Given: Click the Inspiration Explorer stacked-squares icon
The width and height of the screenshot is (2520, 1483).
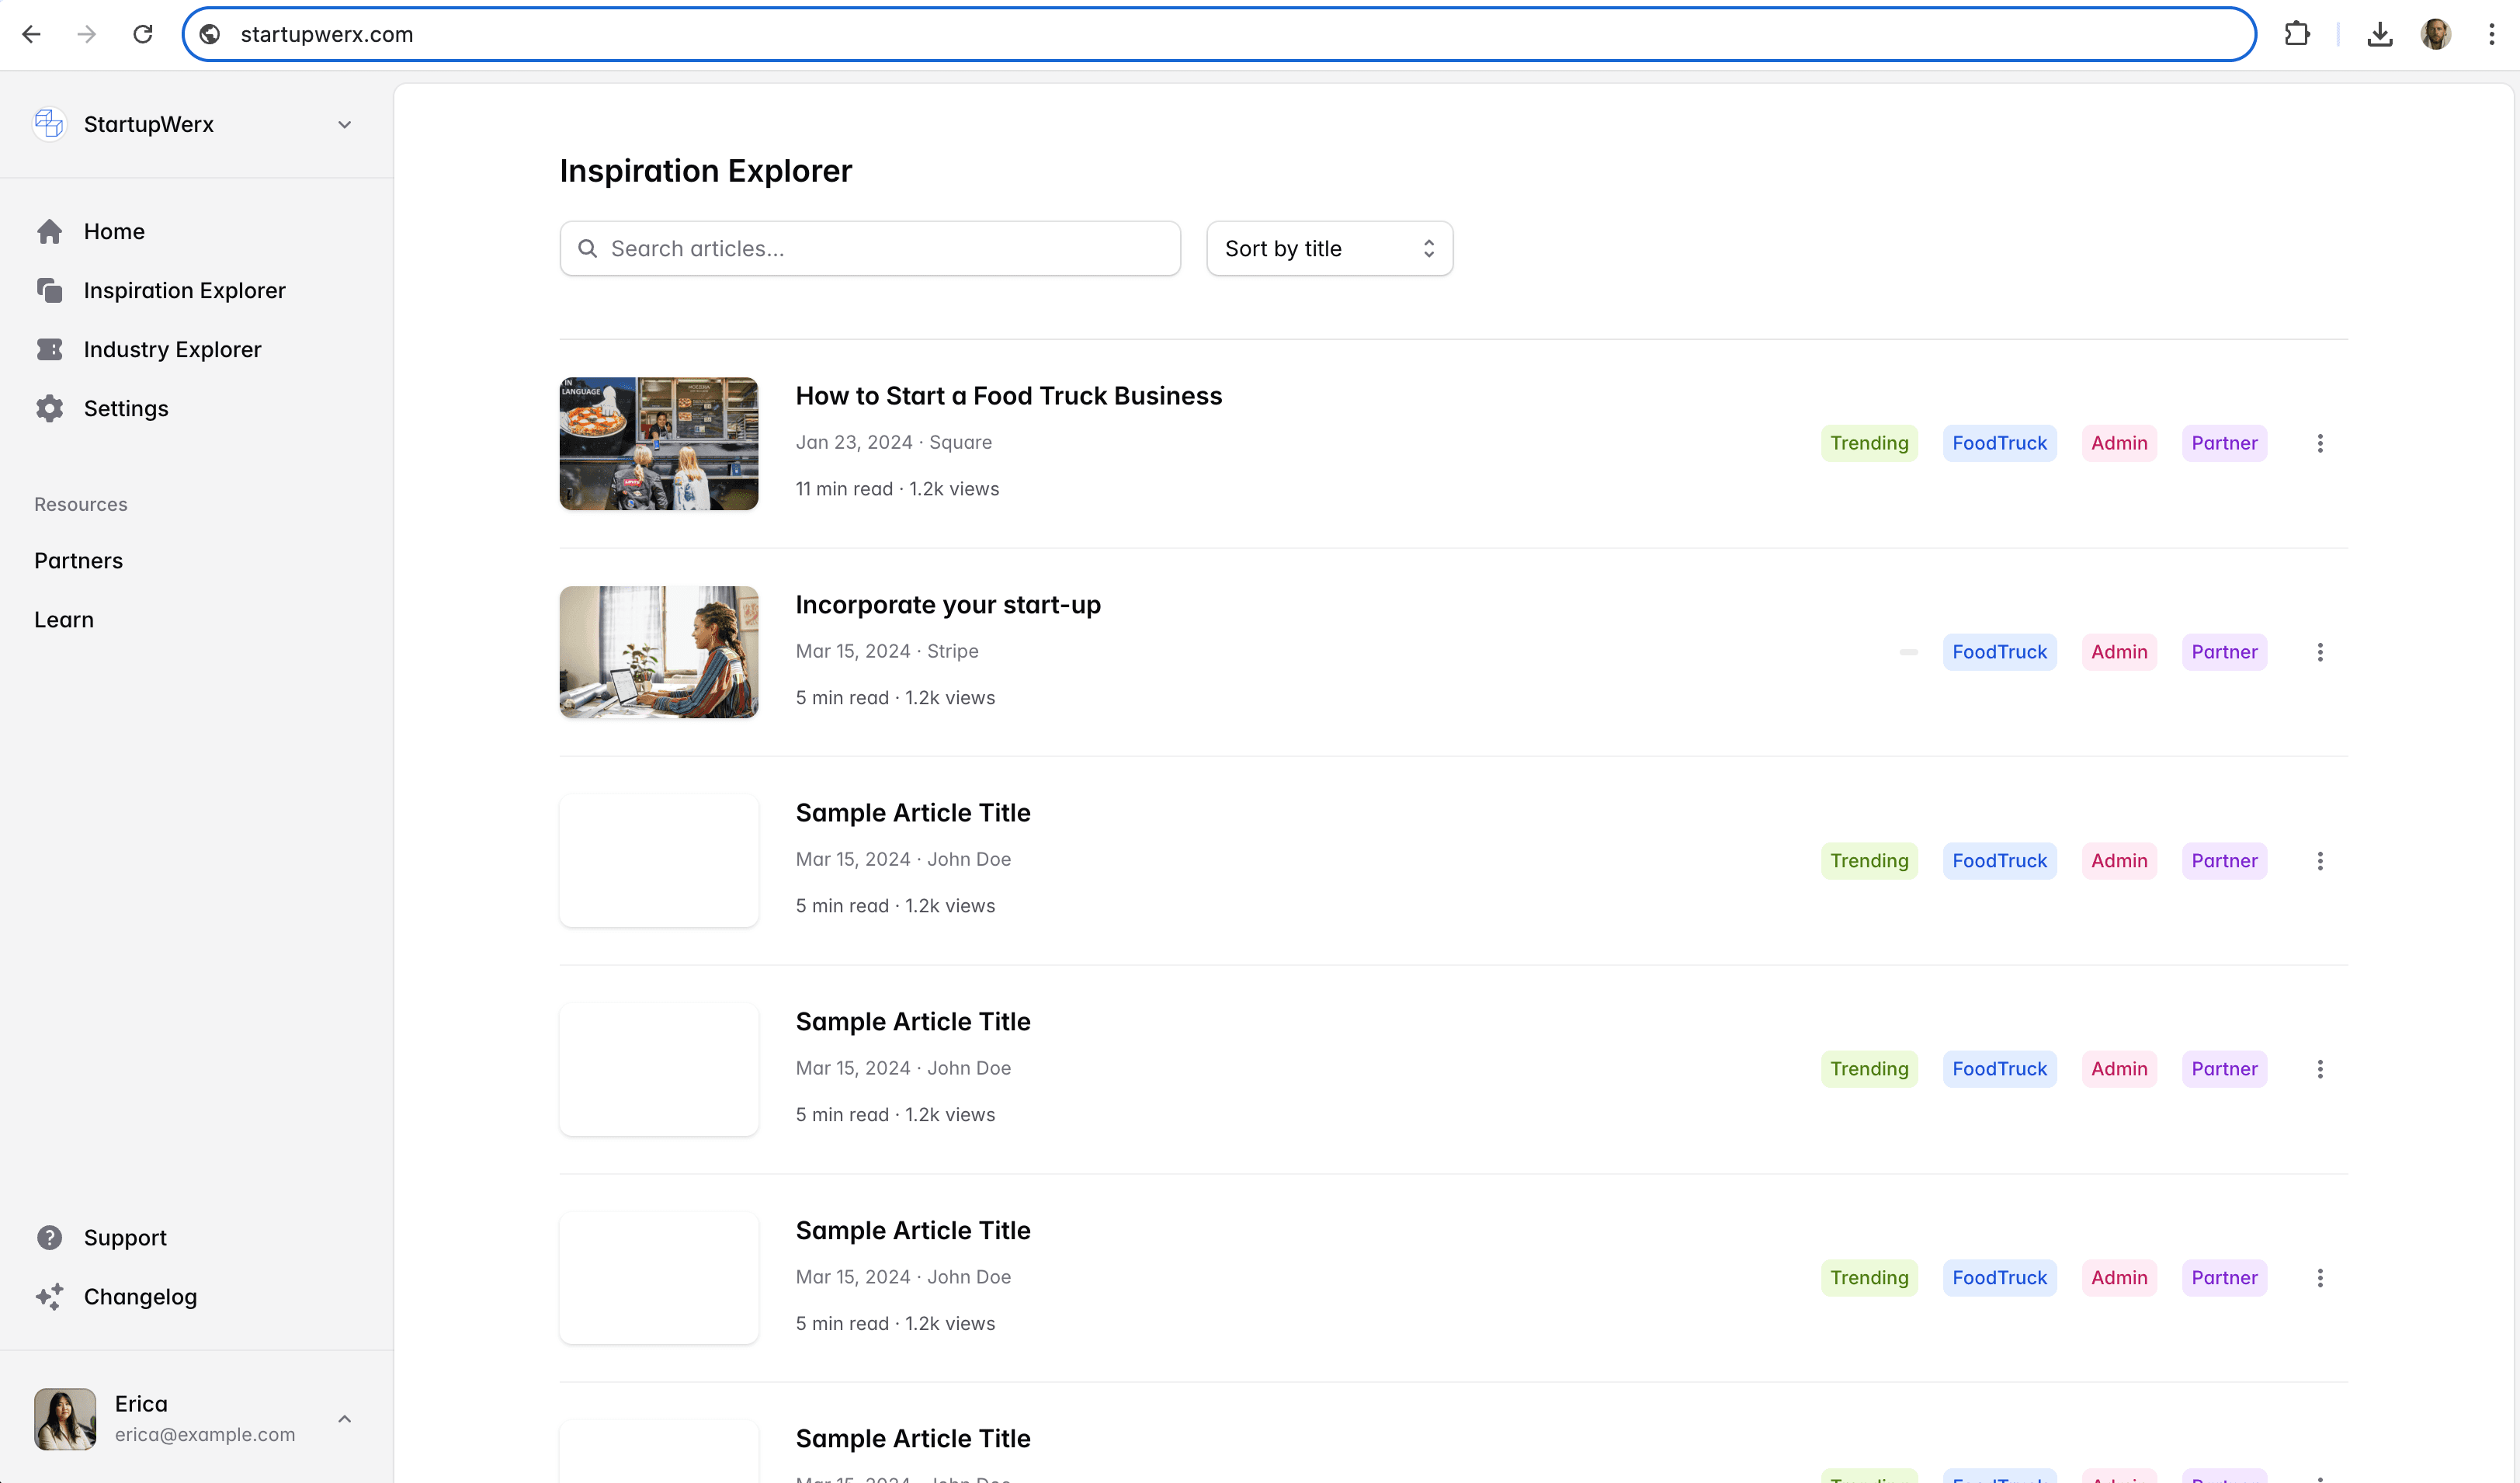Looking at the screenshot, I should pyautogui.click(x=49, y=291).
